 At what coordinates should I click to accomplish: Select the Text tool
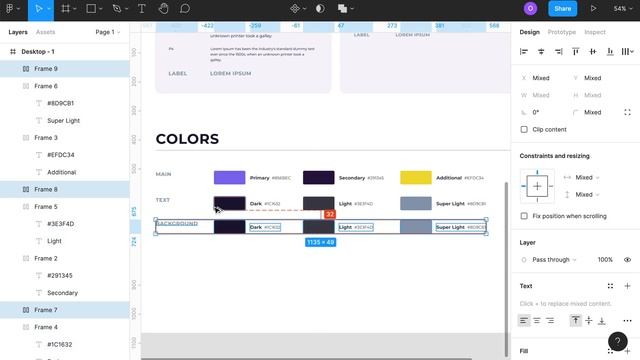pos(142,9)
